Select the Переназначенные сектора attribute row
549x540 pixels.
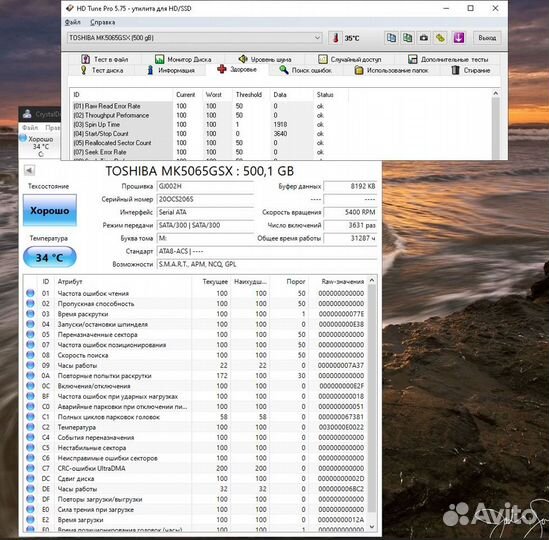click(x=196, y=334)
